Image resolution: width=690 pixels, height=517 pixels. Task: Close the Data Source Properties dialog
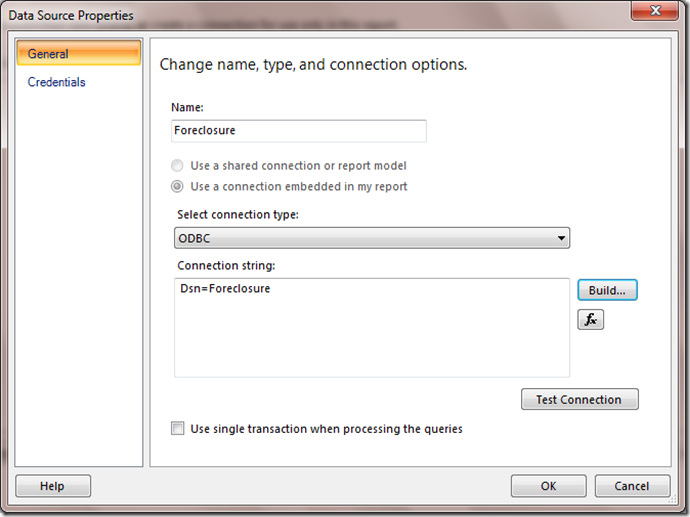click(655, 10)
